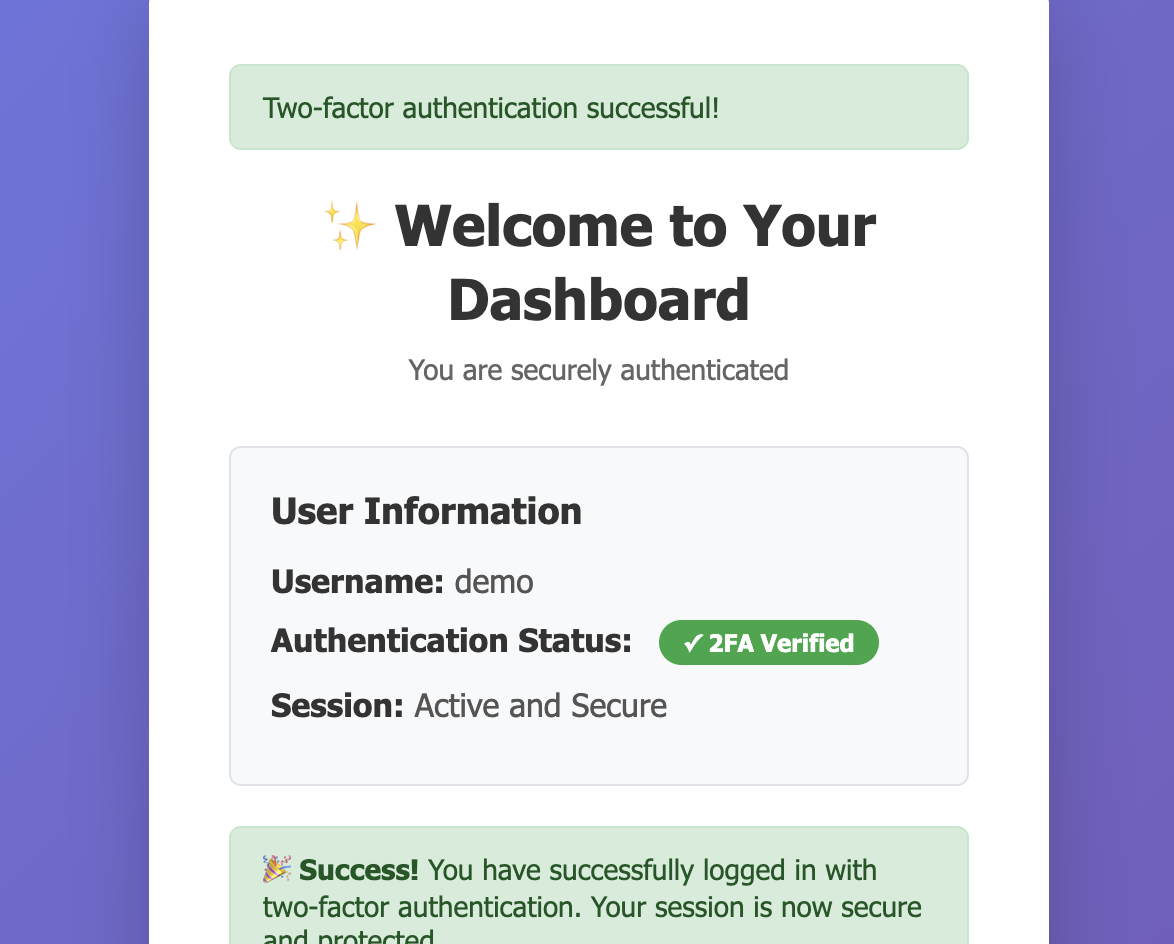The image size is (1174, 944).
Task: Click the party popper emoji
Action: tap(277, 869)
